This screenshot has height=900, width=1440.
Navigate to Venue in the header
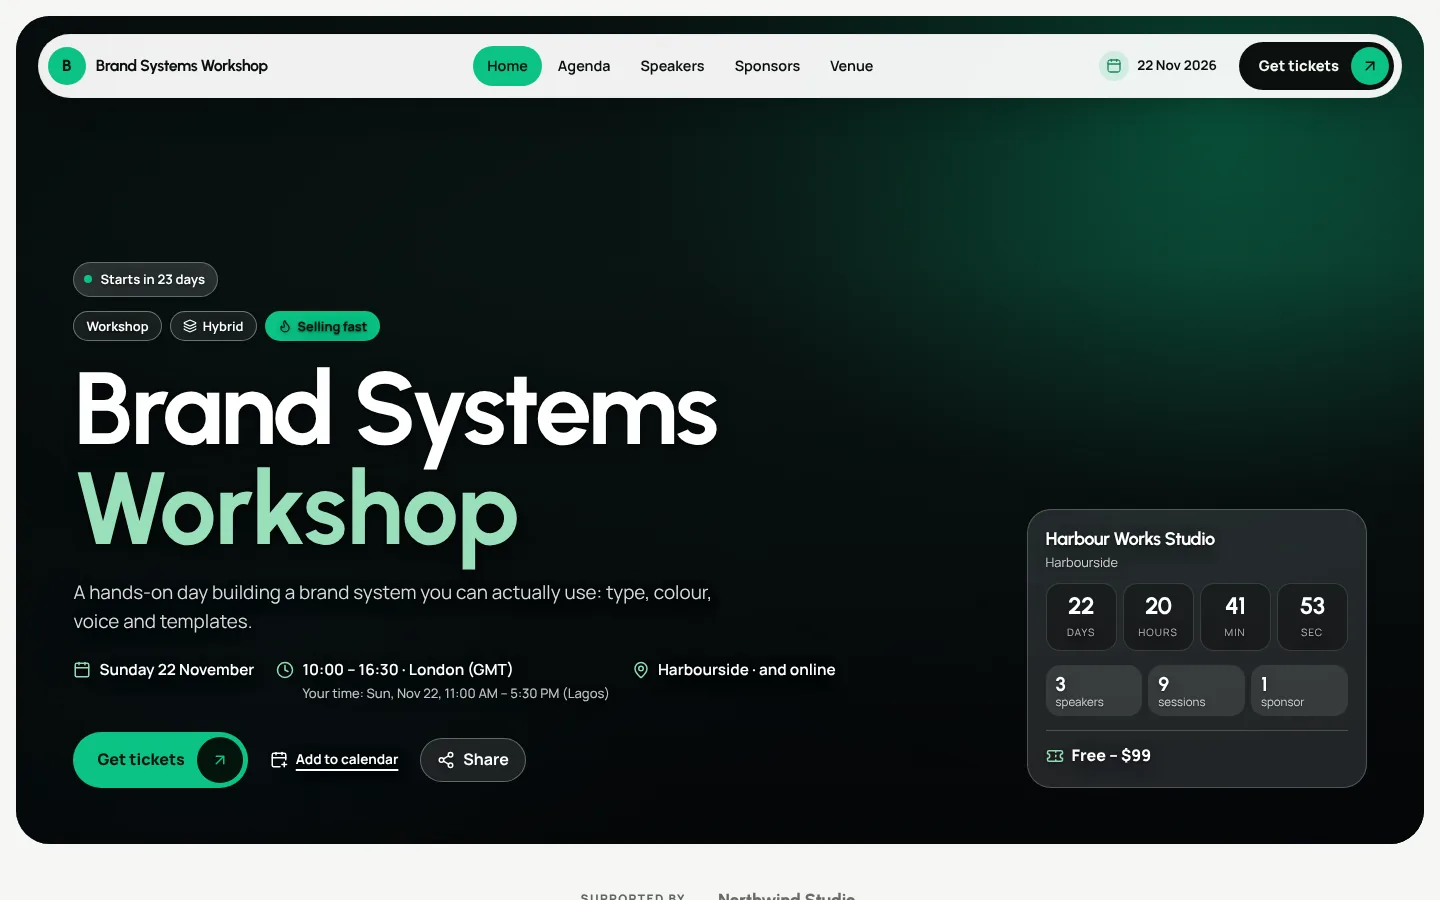[851, 66]
